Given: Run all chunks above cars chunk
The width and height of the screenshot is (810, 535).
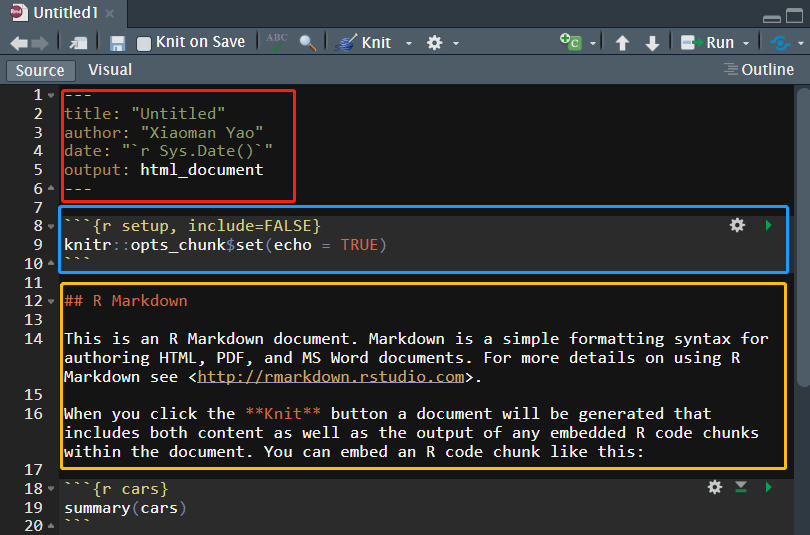Looking at the screenshot, I should coord(741,487).
